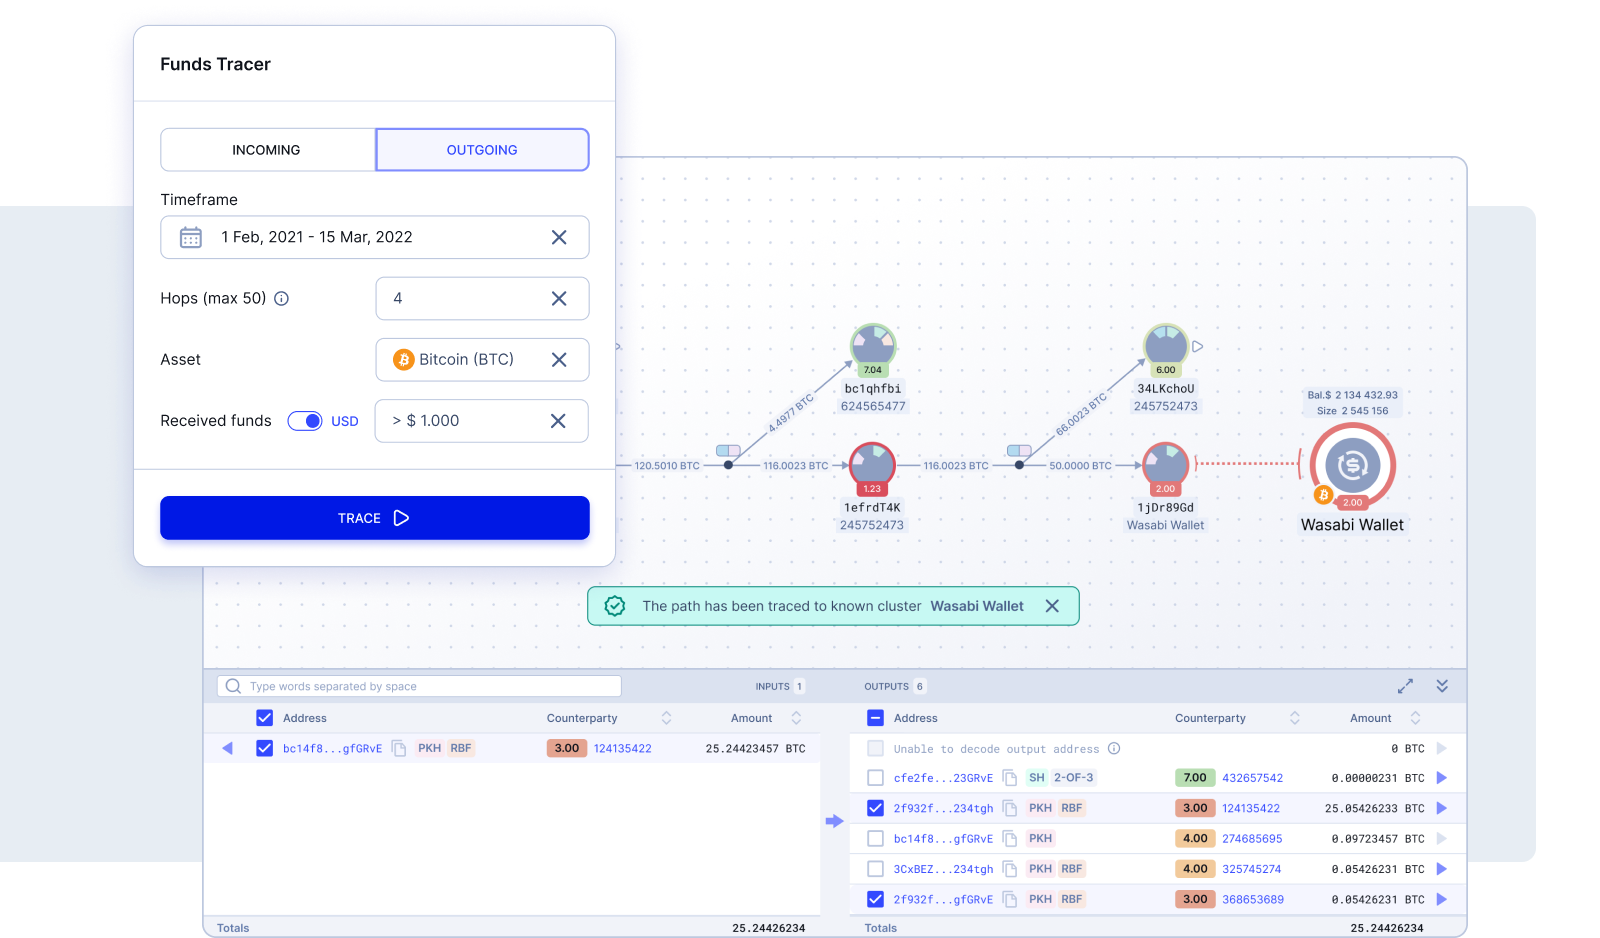Sort outputs by Counterparty
The image size is (1600, 938).
(x=1295, y=718)
